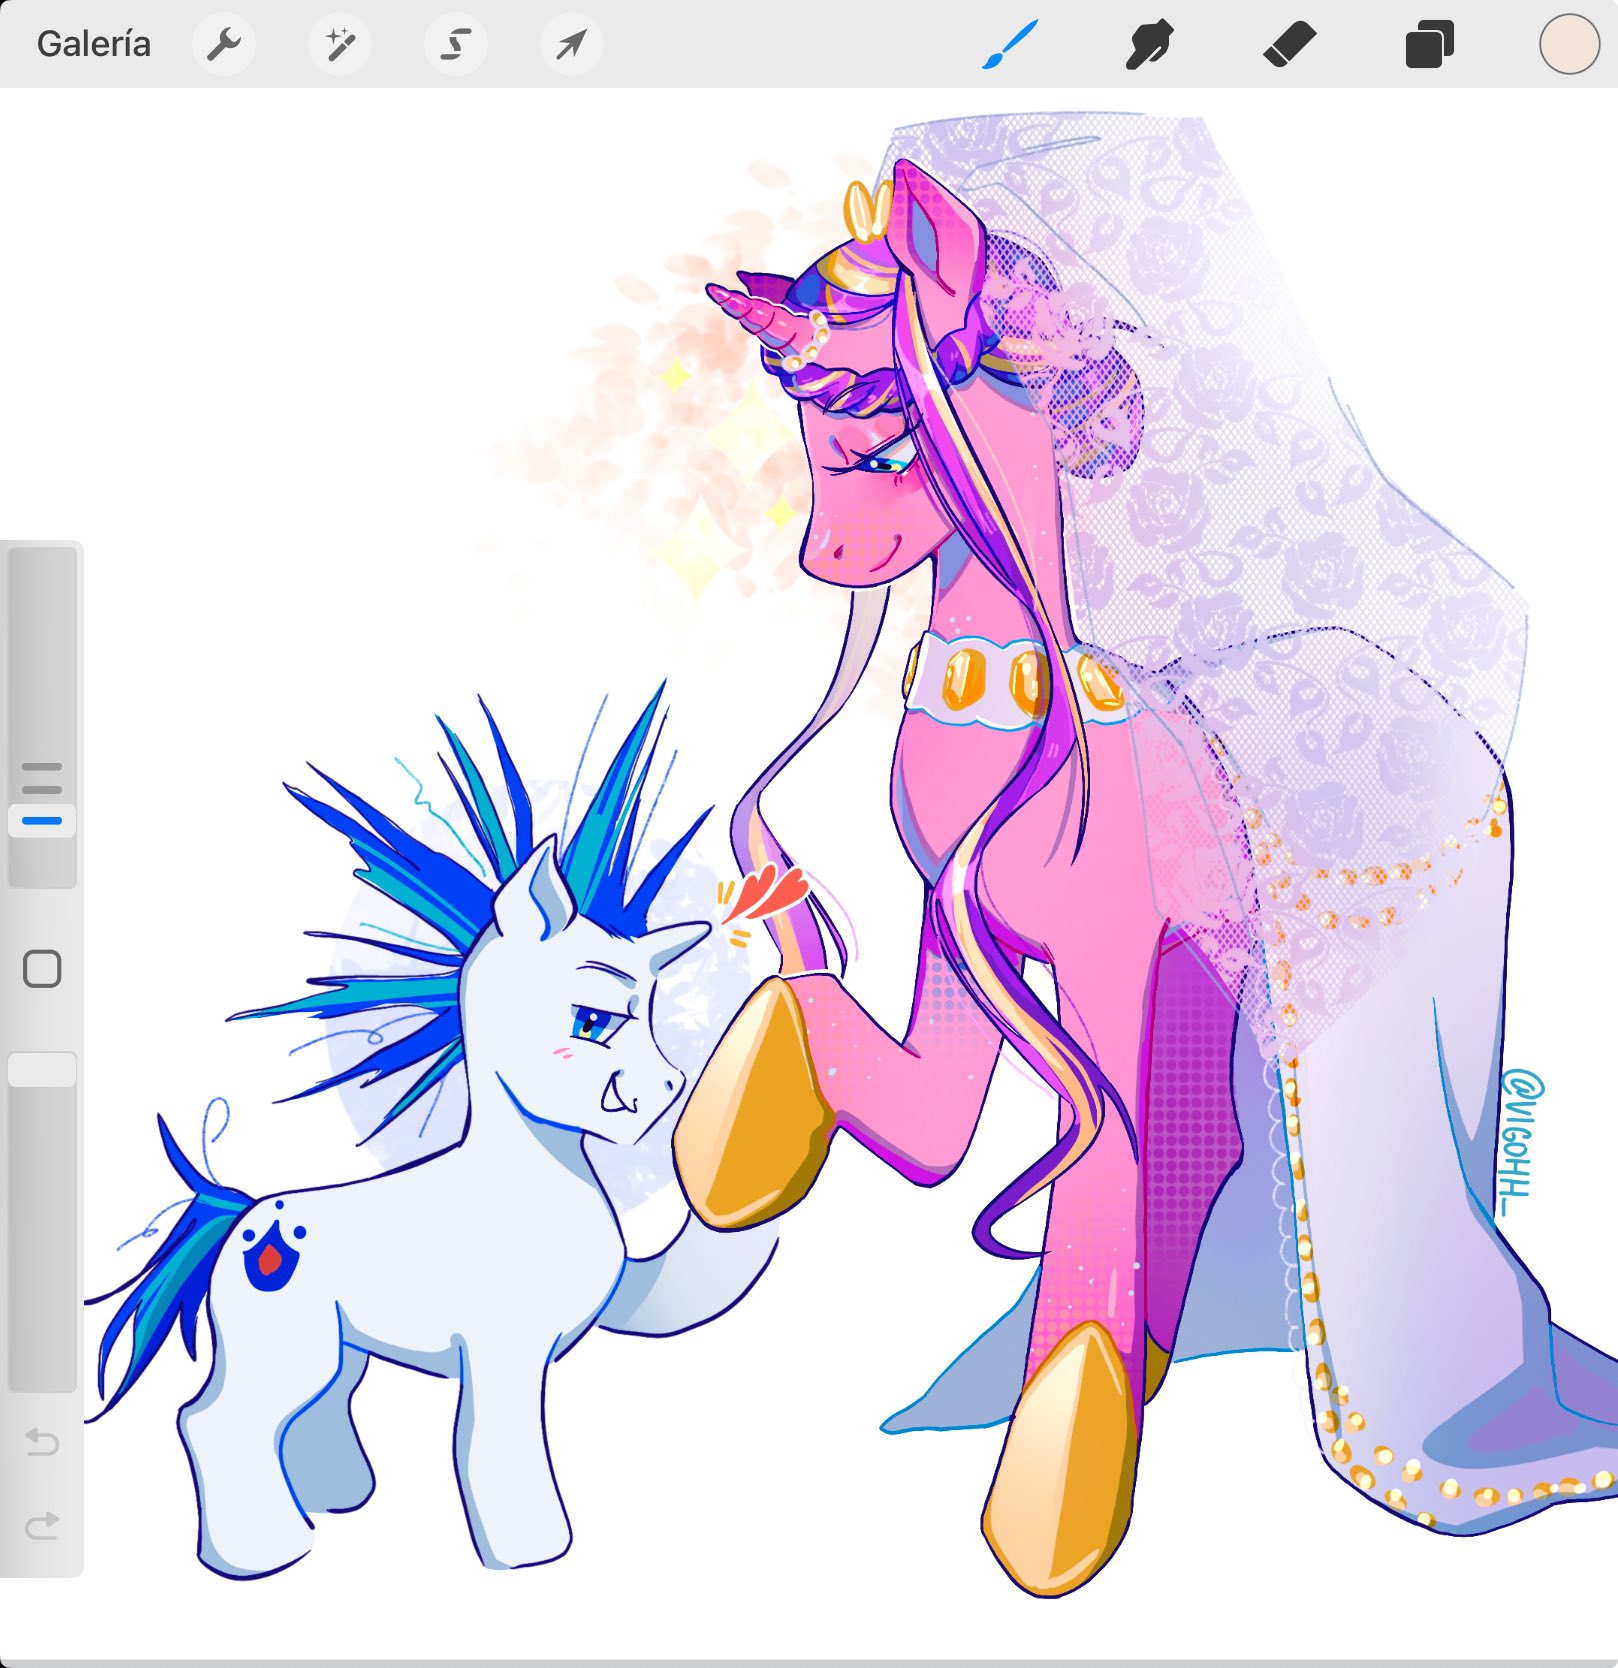Click the brush opacity slider handle

(42, 1069)
